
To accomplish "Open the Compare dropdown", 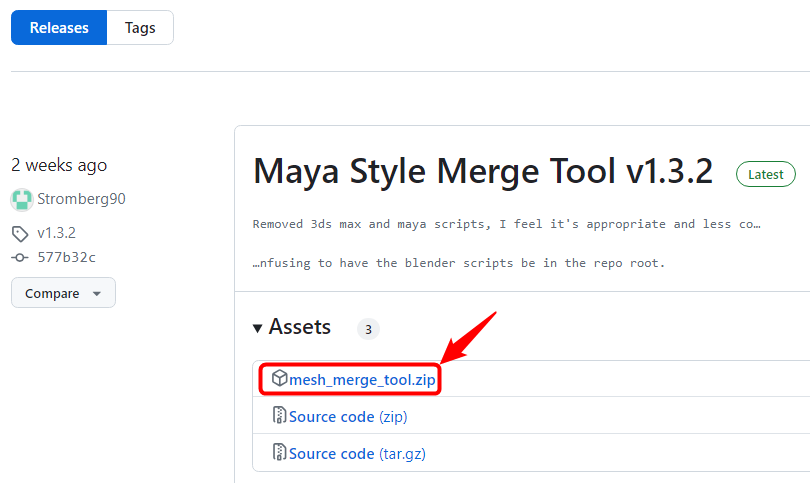I will pyautogui.click(x=64, y=293).
